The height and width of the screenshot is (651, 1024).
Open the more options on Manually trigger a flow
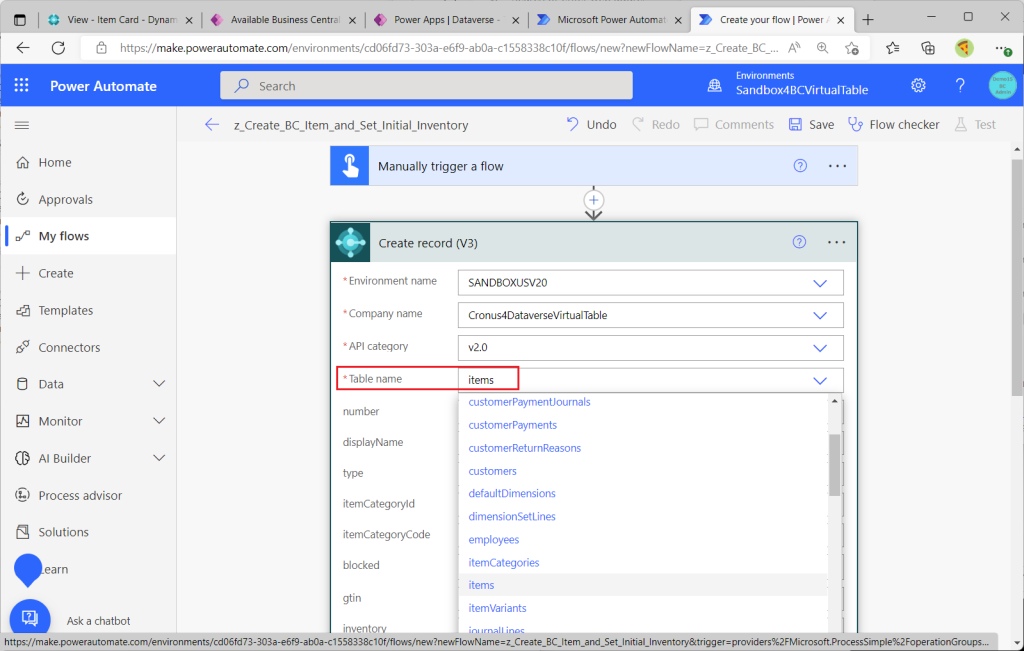[837, 166]
